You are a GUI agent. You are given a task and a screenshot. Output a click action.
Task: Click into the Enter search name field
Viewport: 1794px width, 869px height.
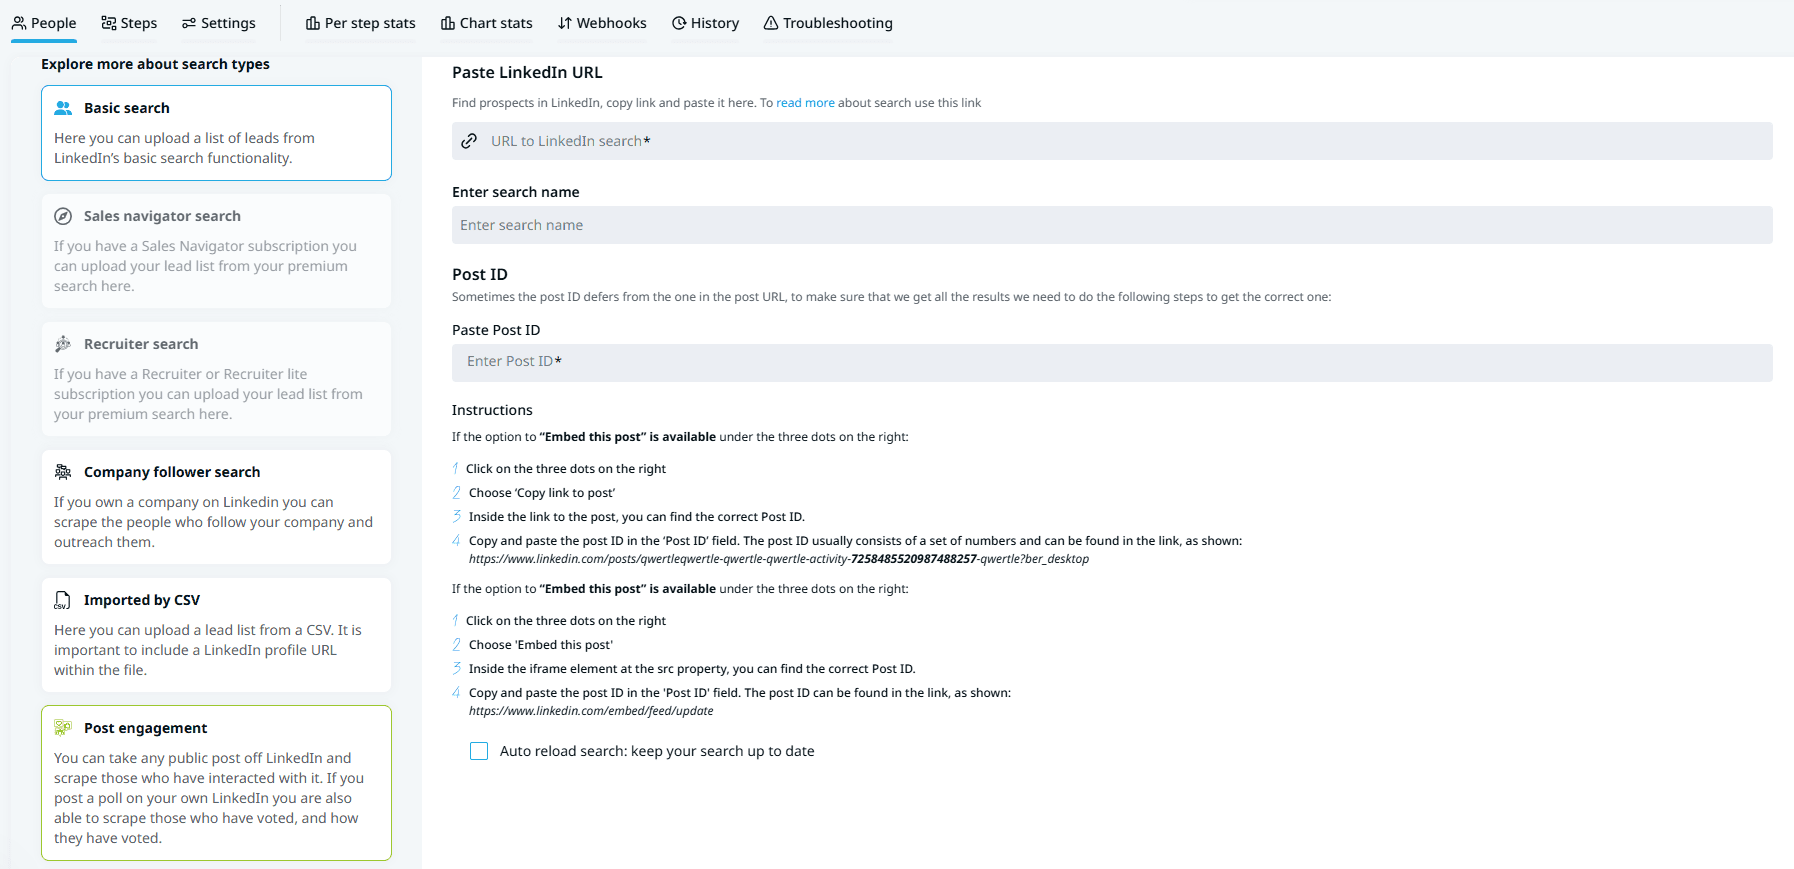pyautogui.click(x=1112, y=225)
